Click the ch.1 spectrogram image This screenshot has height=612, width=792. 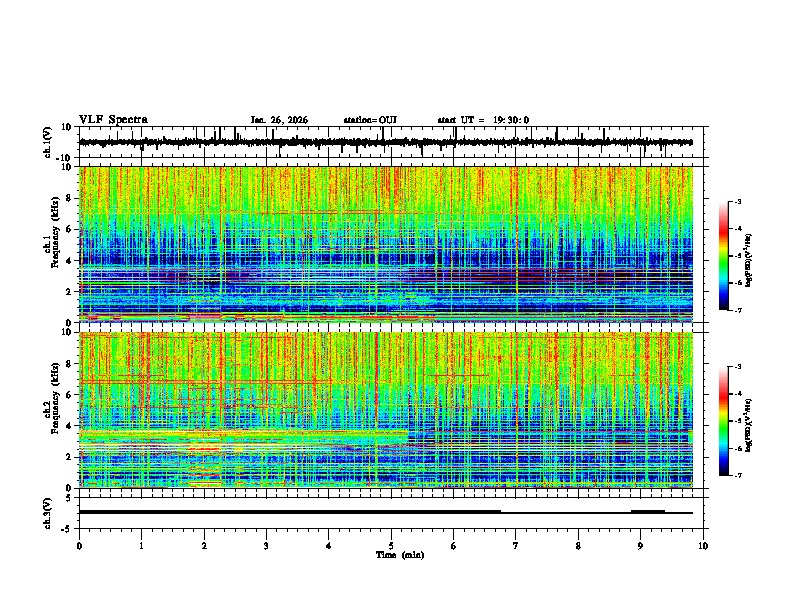click(x=386, y=244)
